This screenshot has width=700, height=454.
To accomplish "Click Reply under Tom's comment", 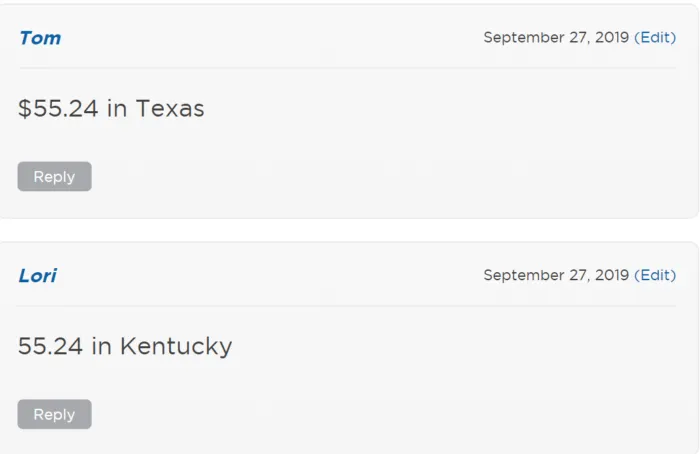I will tap(54, 177).
